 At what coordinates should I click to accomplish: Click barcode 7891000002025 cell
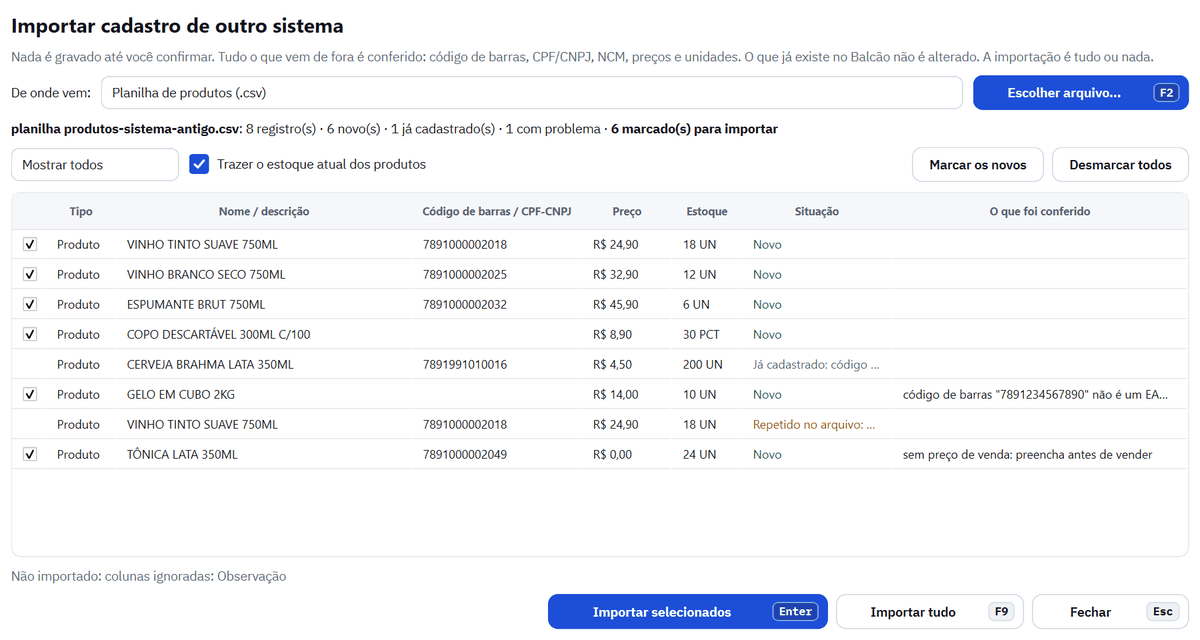pyautogui.click(x=465, y=274)
